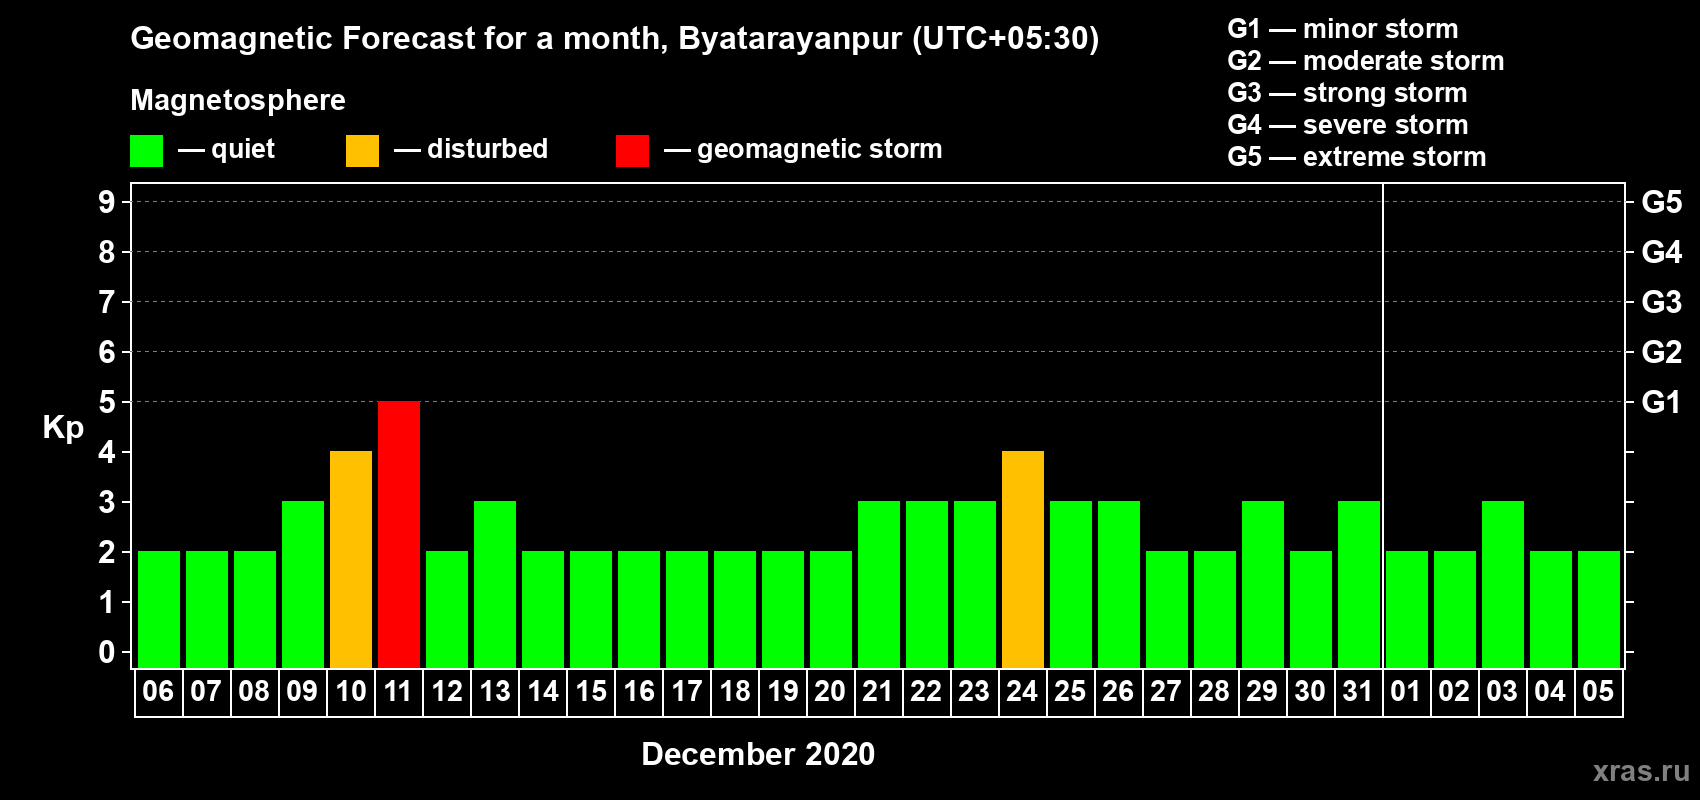The height and width of the screenshot is (800, 1700).
Task: Click the date label '24'
Action: coord(1022,691)
